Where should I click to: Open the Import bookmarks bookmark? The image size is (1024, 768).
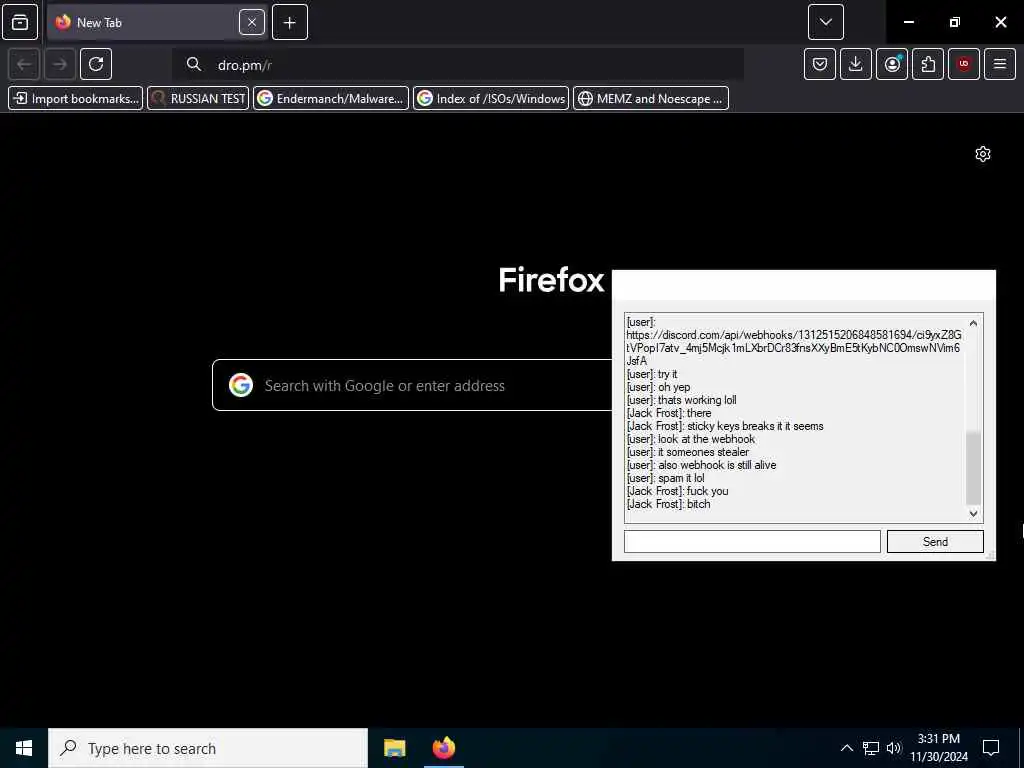click(x=76, y=99)
